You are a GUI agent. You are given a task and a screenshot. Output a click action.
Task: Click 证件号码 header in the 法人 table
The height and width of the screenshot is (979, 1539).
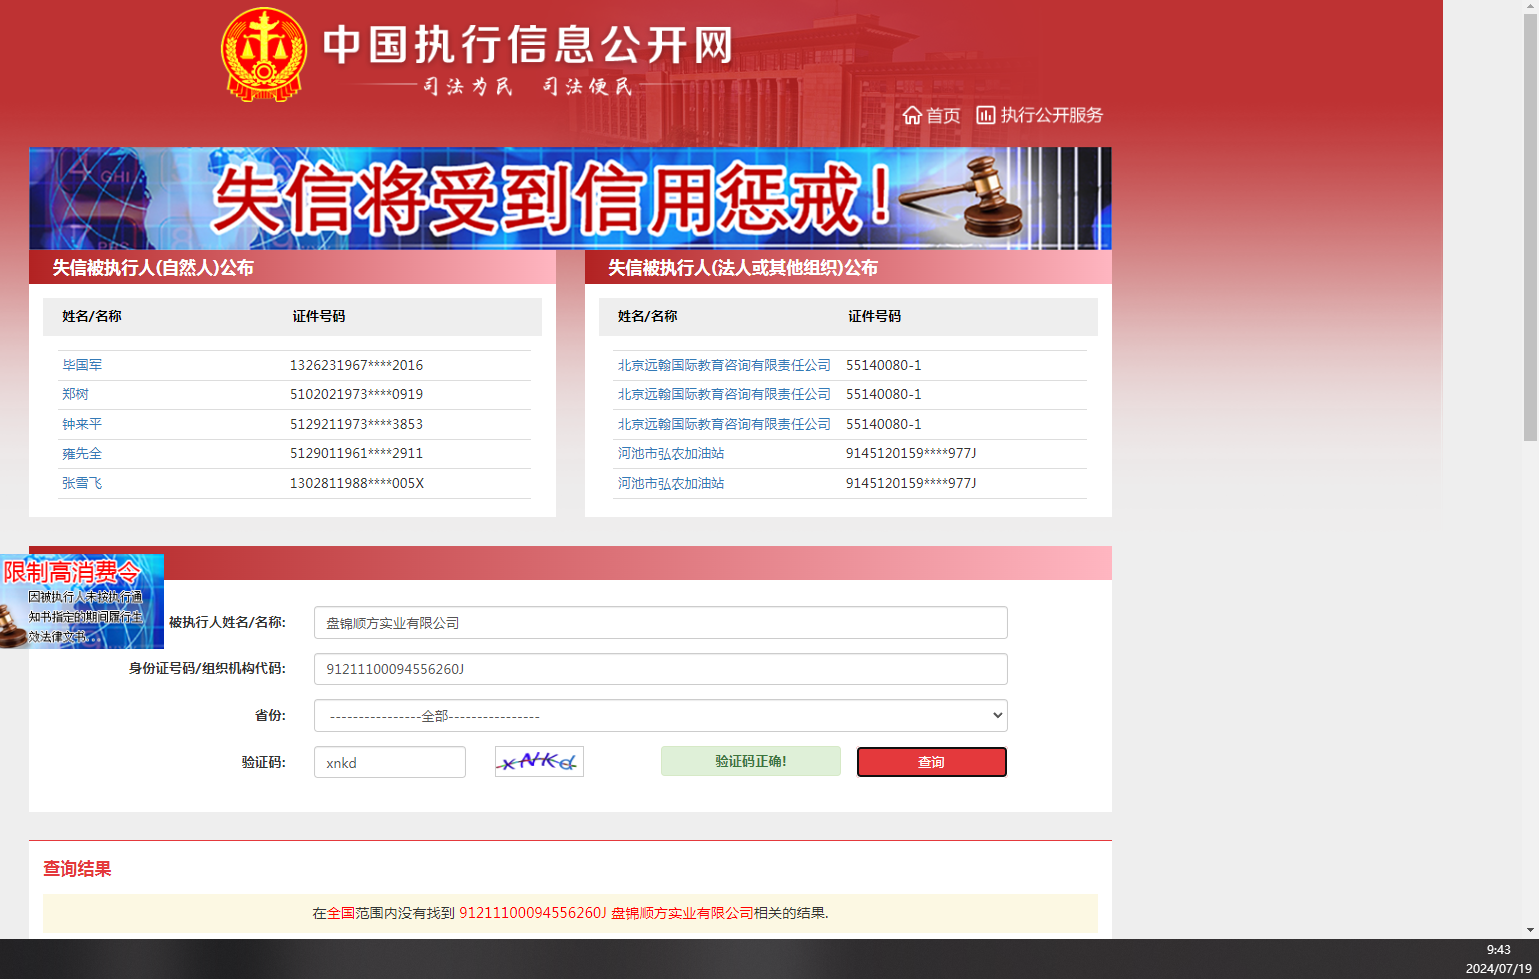click(x=875, y=316)
